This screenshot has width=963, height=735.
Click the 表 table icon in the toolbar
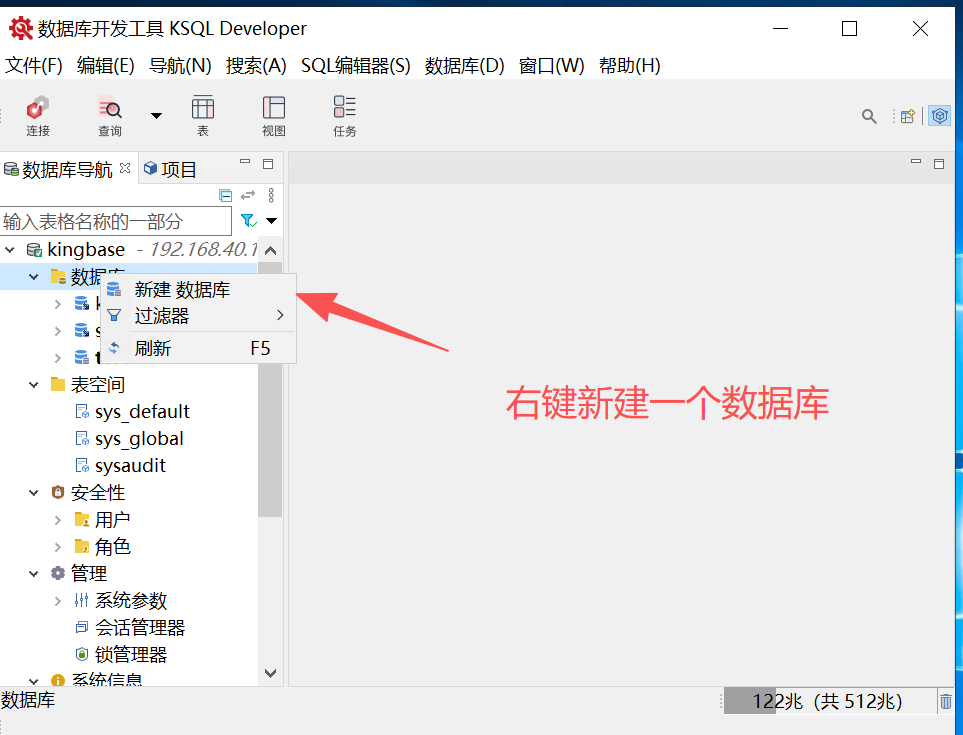click(x=203, y=114)
